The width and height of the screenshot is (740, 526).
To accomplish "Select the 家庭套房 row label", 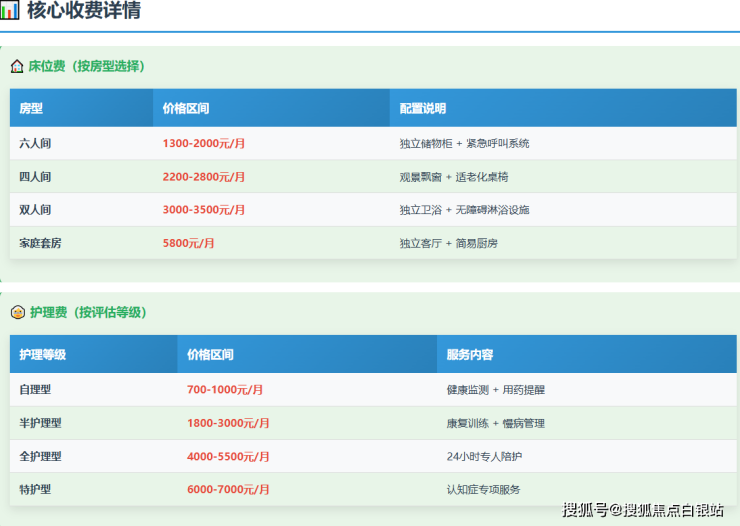I will tap(40, 243).
